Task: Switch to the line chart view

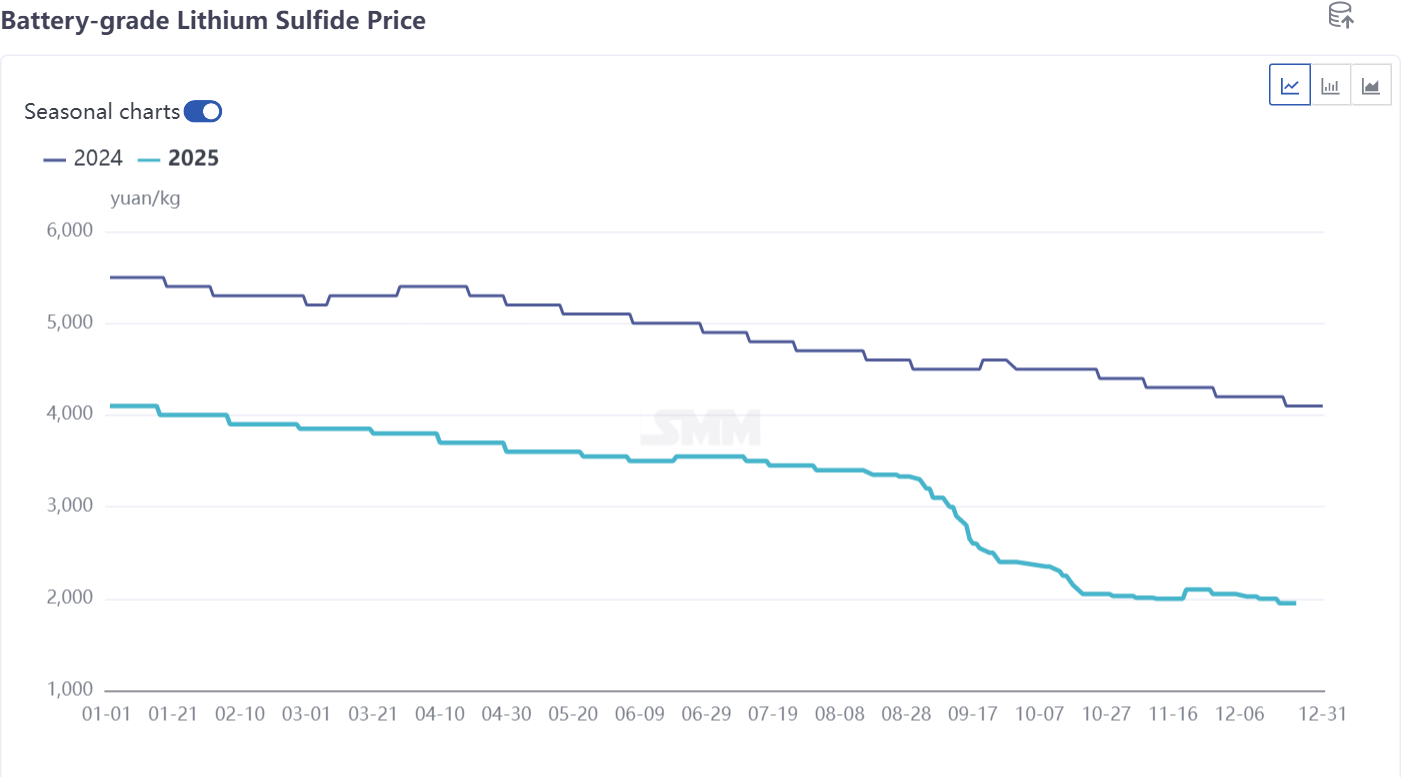Action: pyautogui.click(x=1290, y=85)
